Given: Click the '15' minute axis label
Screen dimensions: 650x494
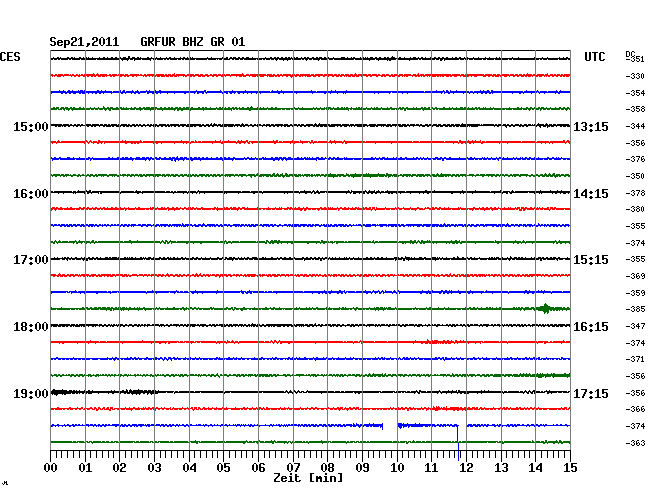Looking at the screenshot, I should coord(570,468).
